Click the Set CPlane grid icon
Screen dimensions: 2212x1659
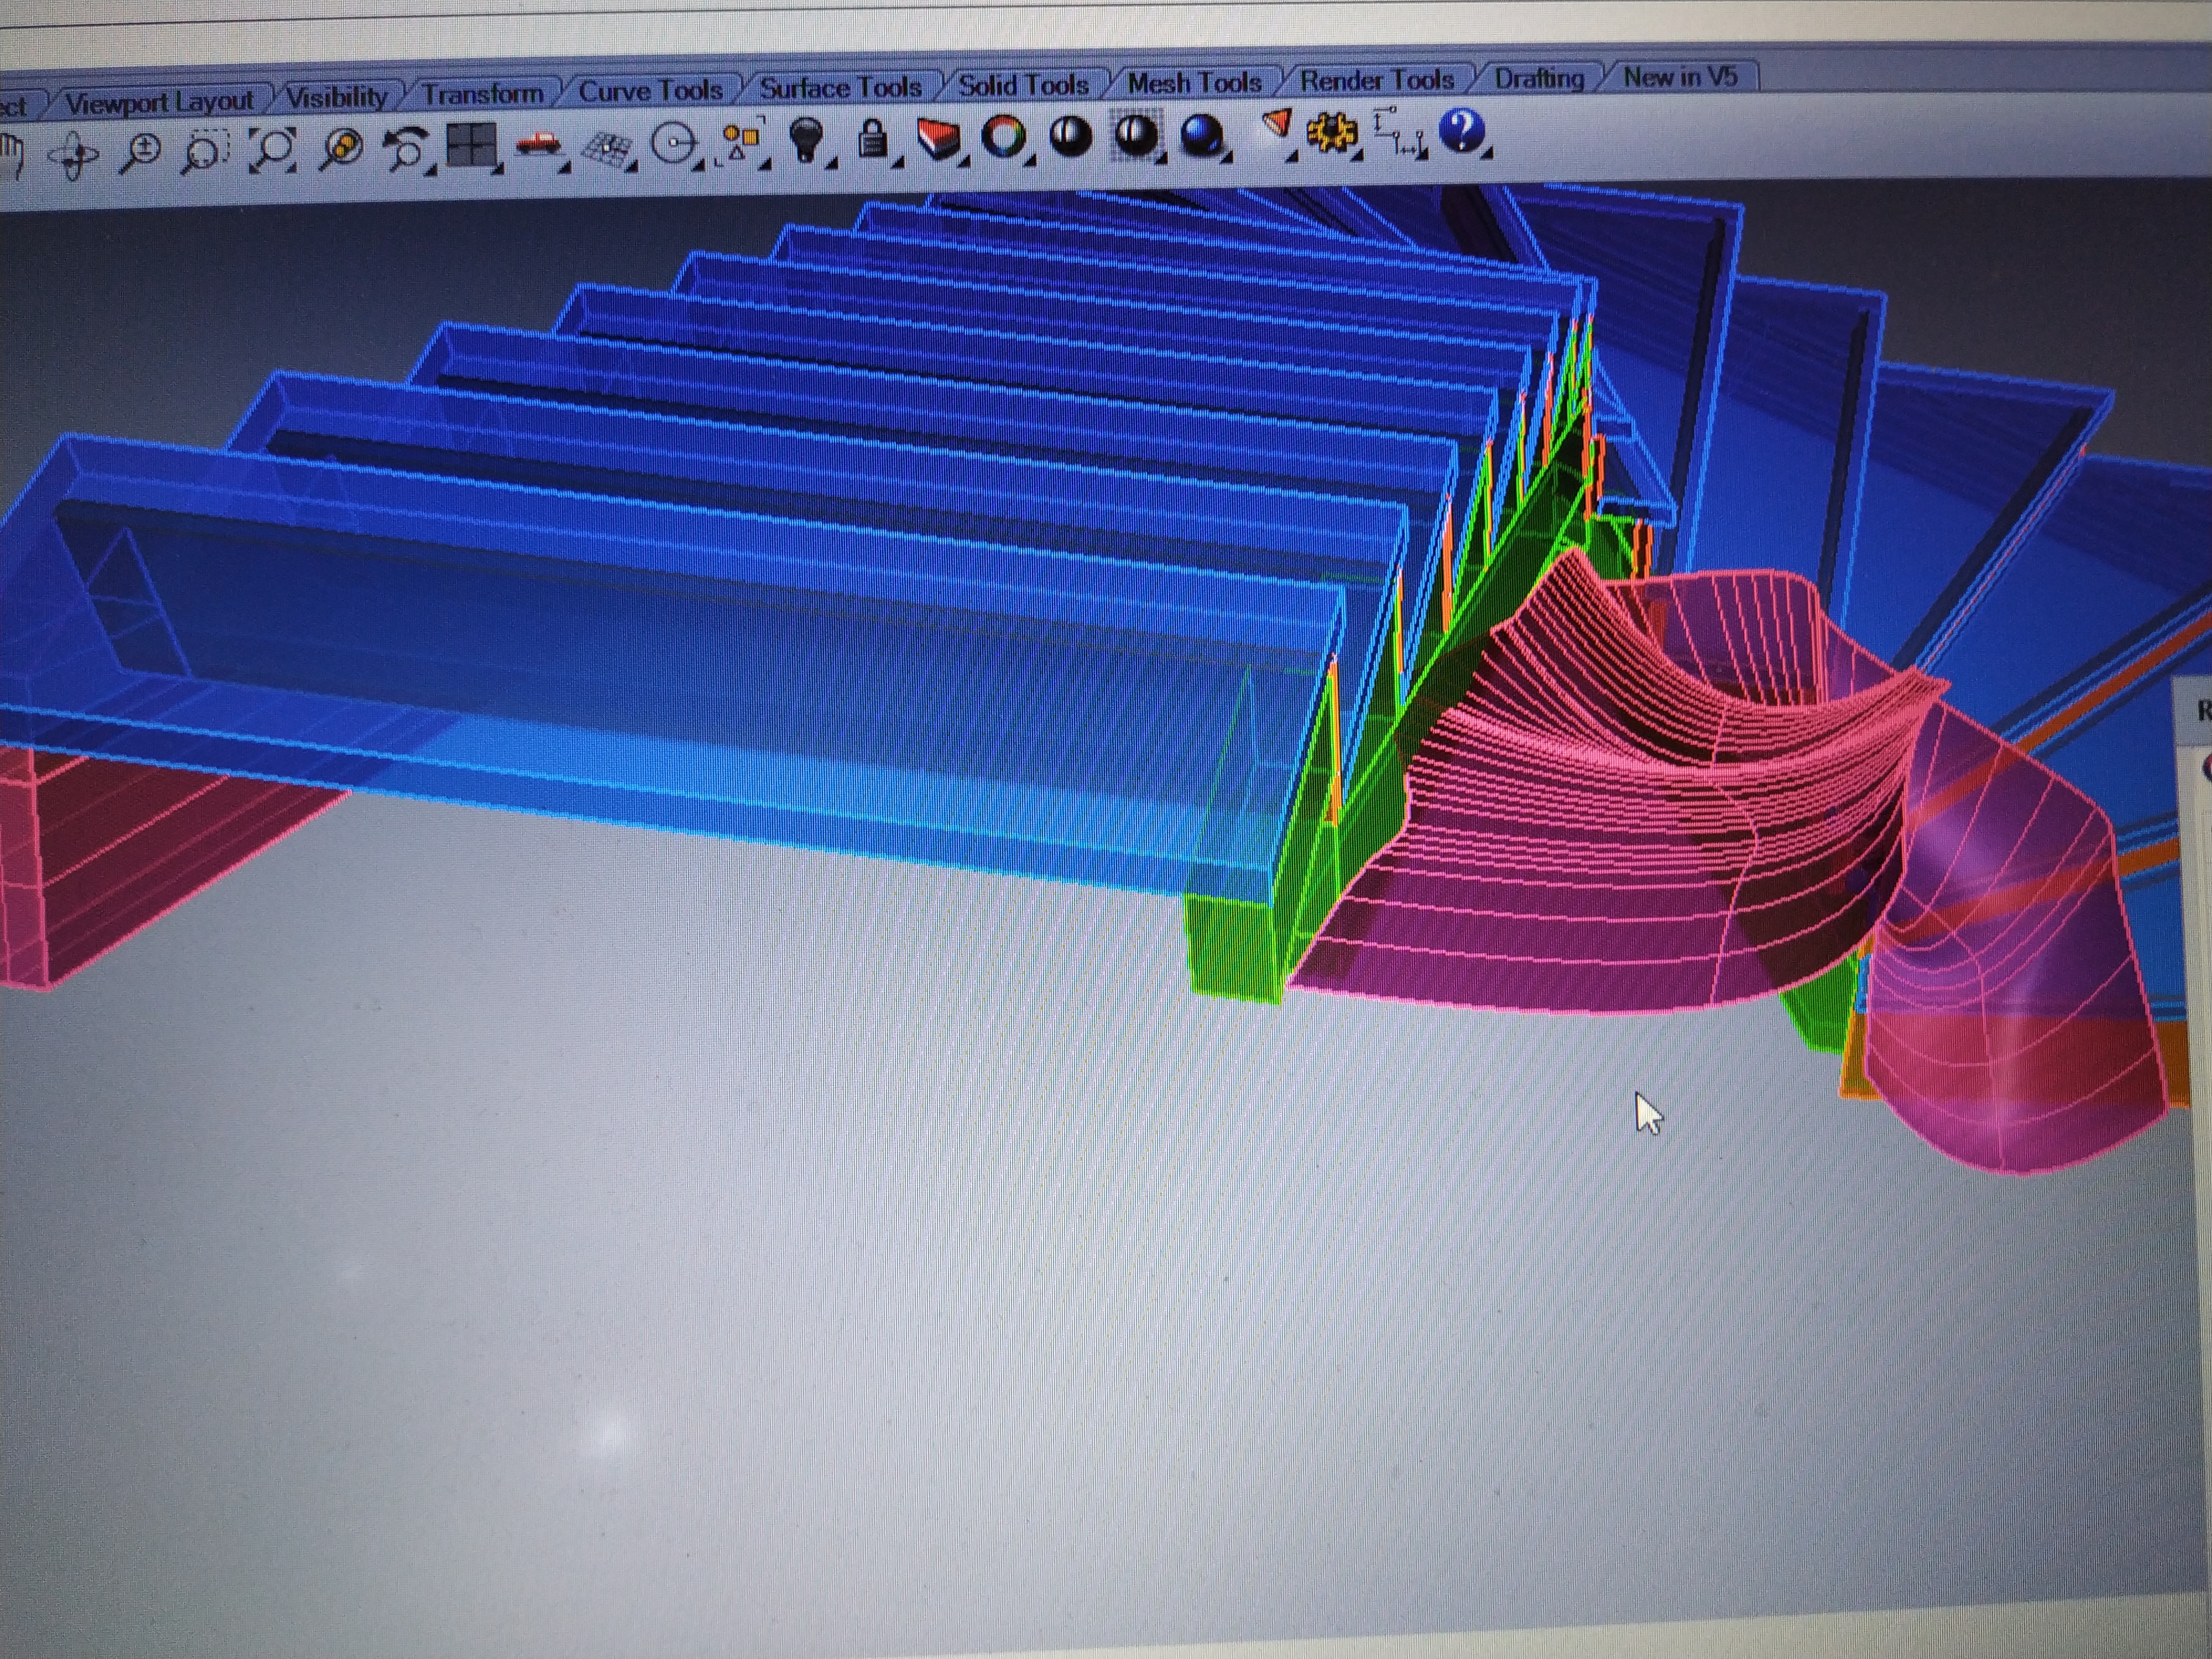point(606,148)
